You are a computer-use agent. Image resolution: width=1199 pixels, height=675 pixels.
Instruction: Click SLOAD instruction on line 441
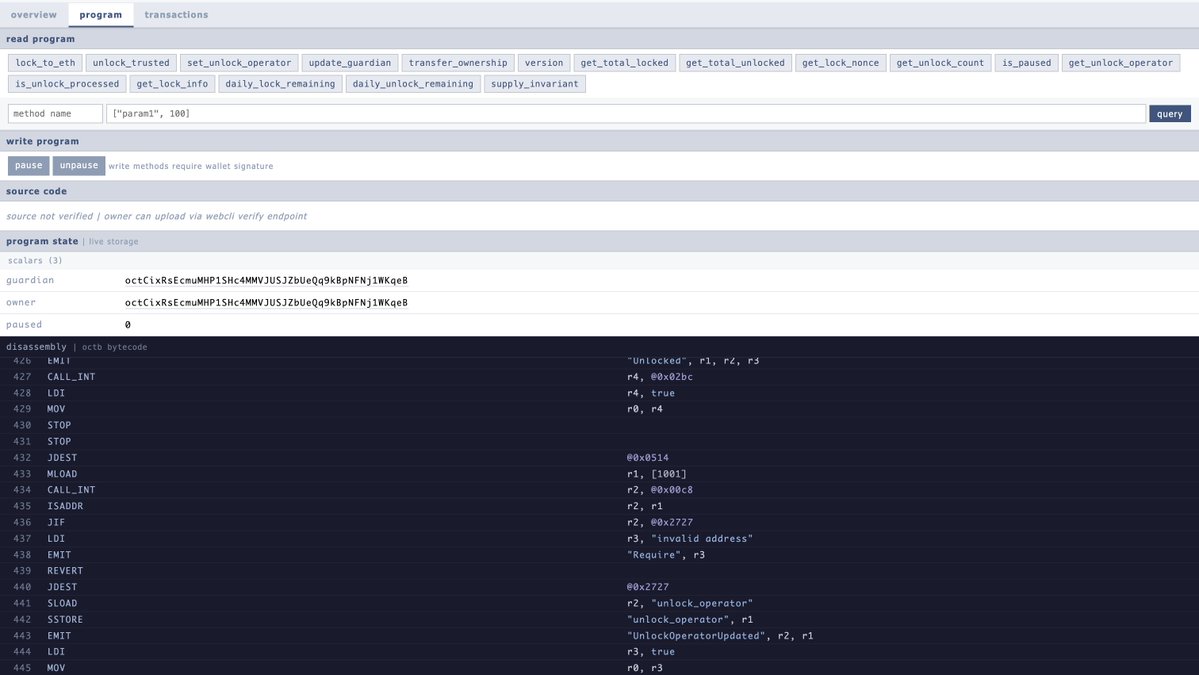(62, 603)
